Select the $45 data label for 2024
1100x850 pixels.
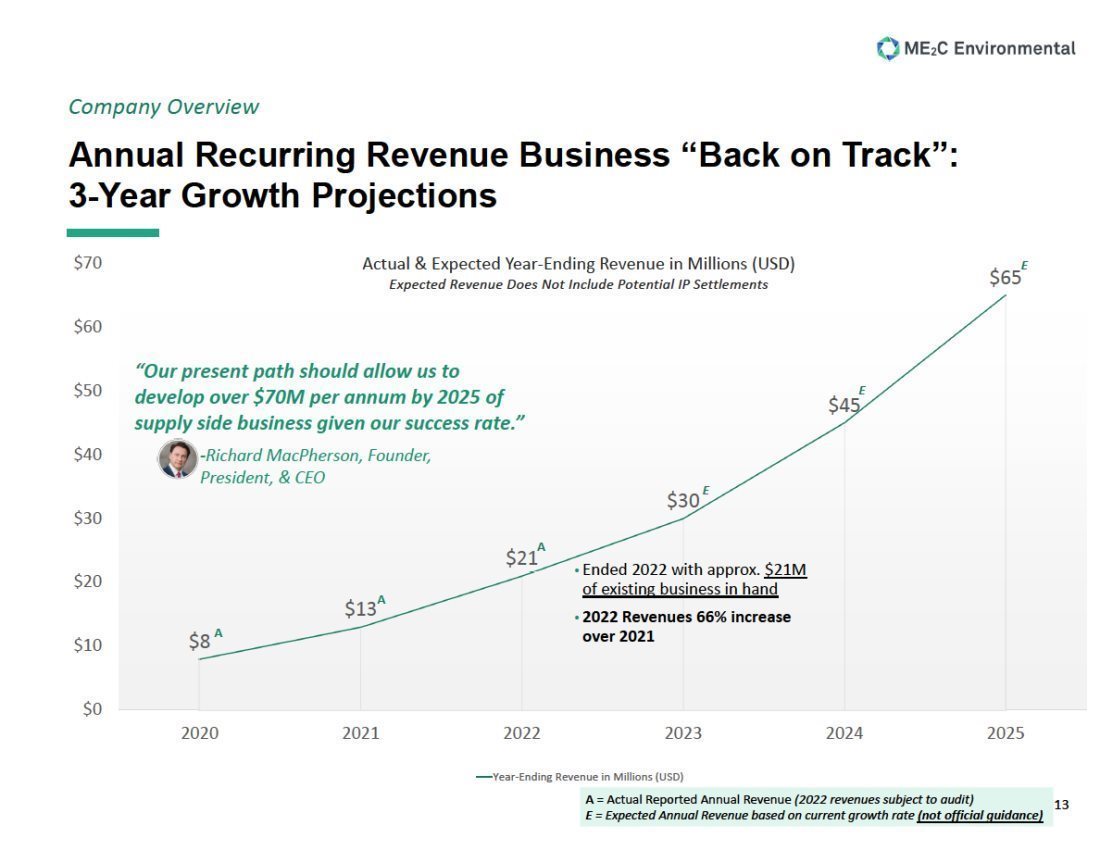click(844, 404)
